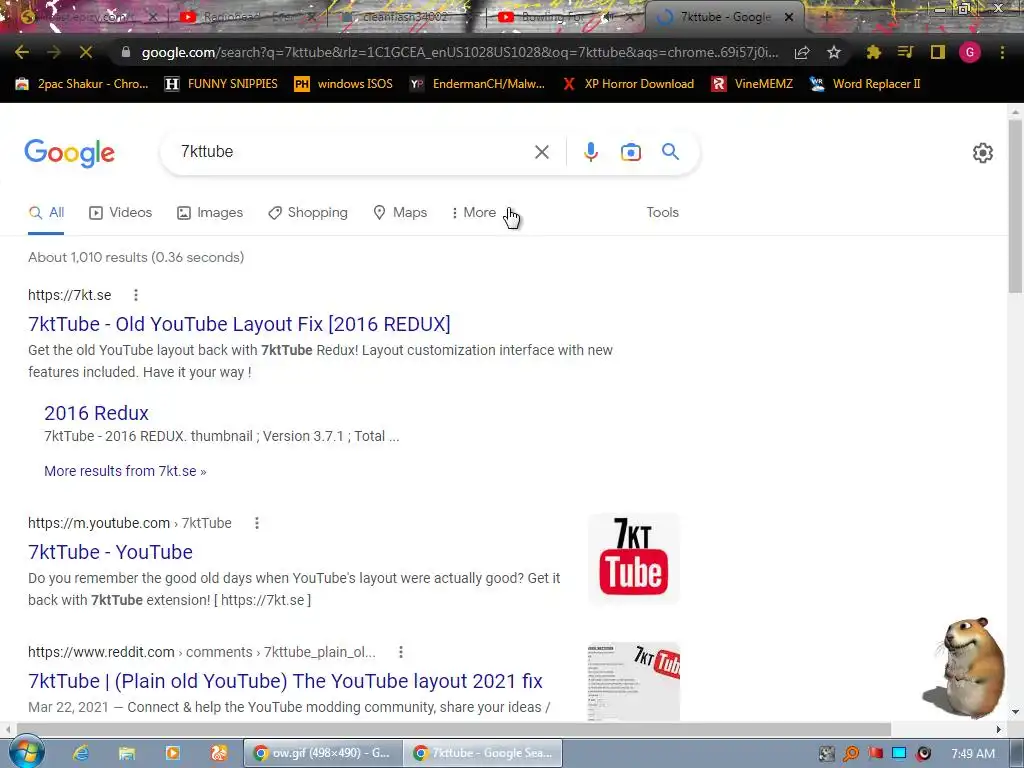Switch to Shopping results
Viewport: 1024px width, 768px height.
point(308,213)
